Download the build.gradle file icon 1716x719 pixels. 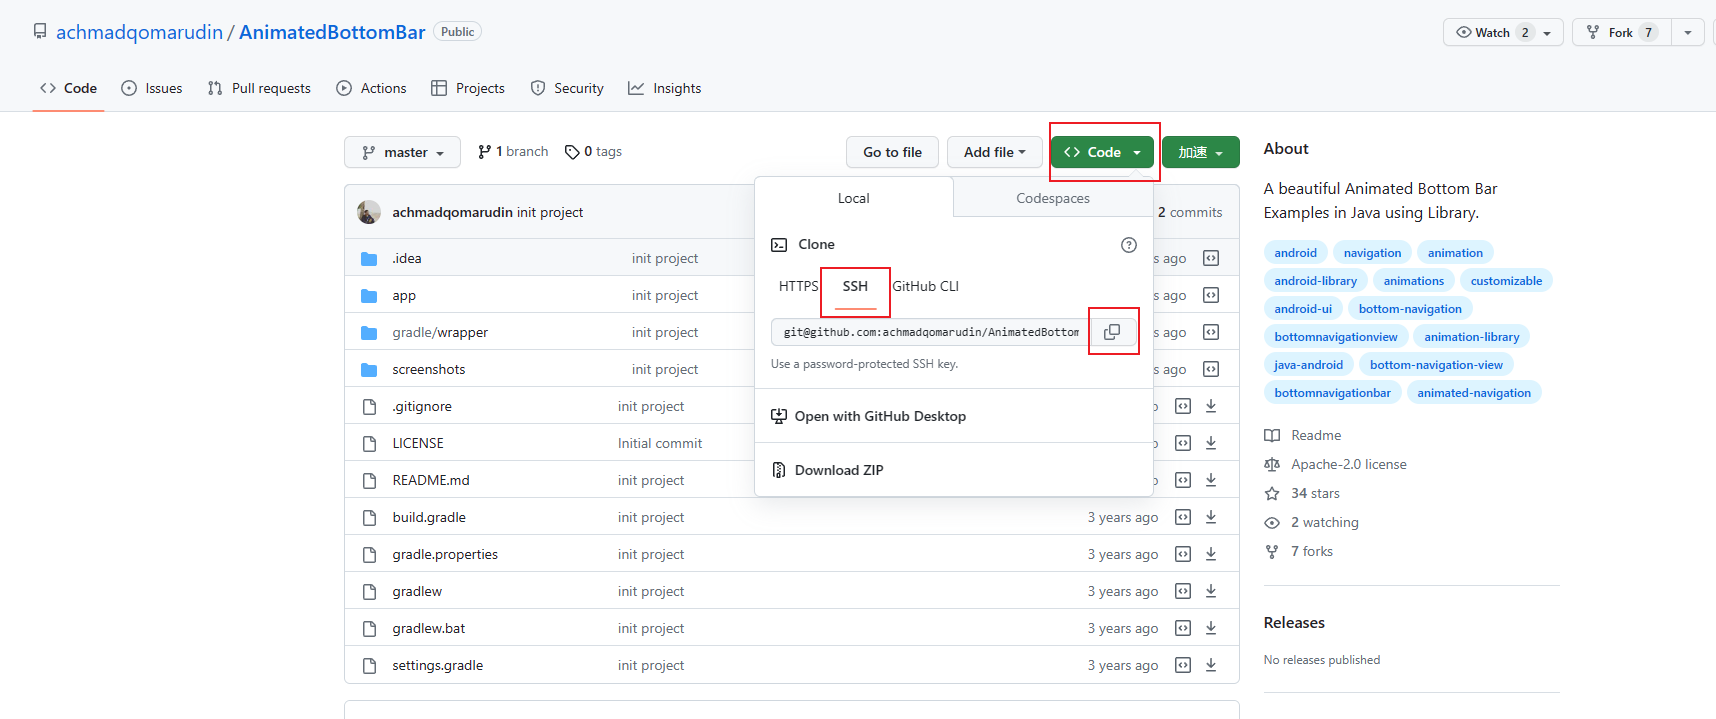pyautogui.click(x=1211, y=517)
